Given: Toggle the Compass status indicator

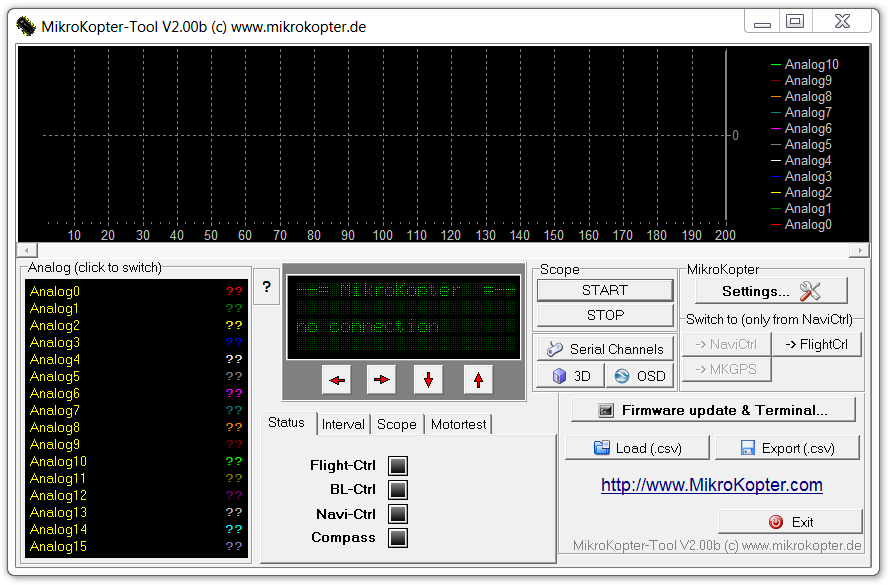Looking at the screenshot, I should 398,538.
